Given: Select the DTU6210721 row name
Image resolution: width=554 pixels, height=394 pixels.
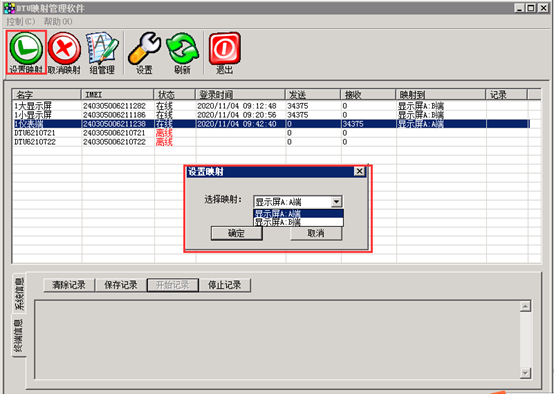Looking at the screenshot, I should (35, 133).
